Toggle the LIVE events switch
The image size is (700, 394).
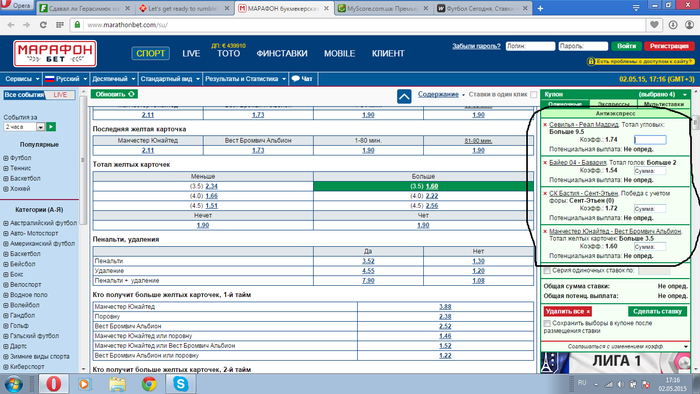point(60,95)
